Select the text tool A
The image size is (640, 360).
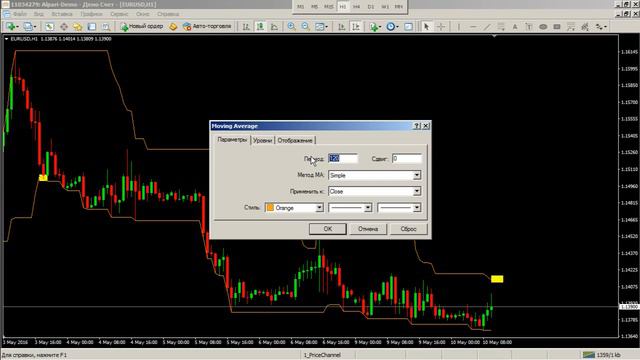click(515, 27)
